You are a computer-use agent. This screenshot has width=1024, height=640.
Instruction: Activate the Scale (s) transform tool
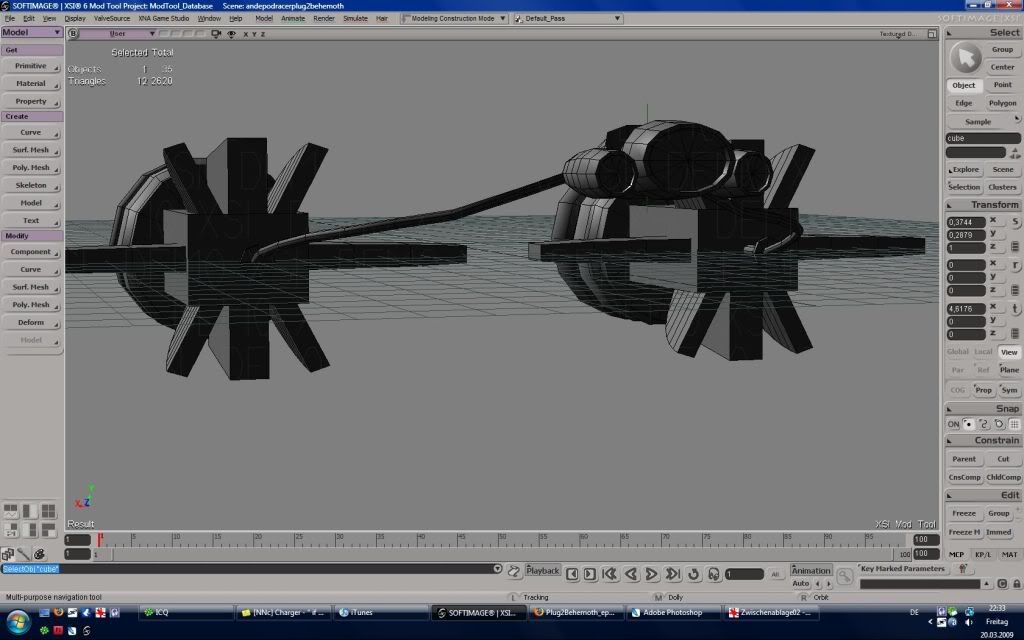point(1016,222)
